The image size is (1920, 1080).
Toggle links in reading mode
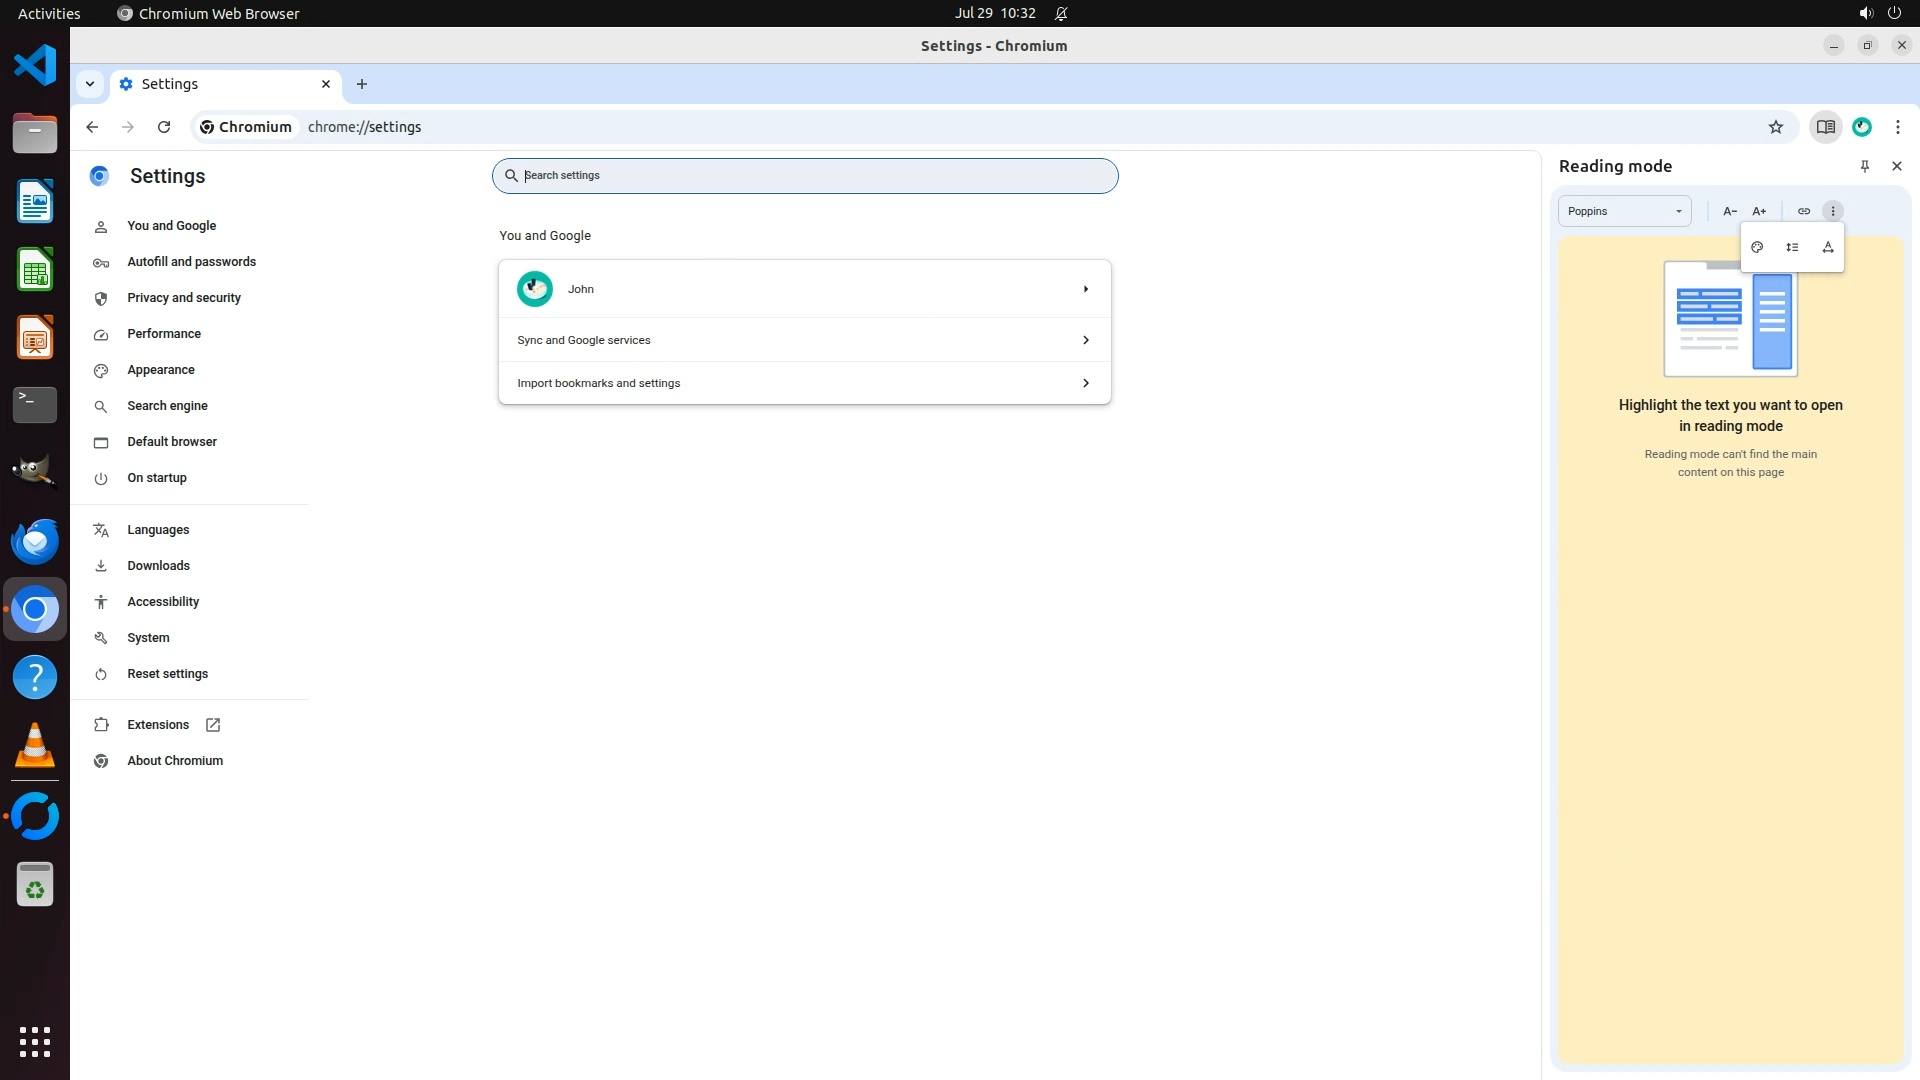point(1803,211)
